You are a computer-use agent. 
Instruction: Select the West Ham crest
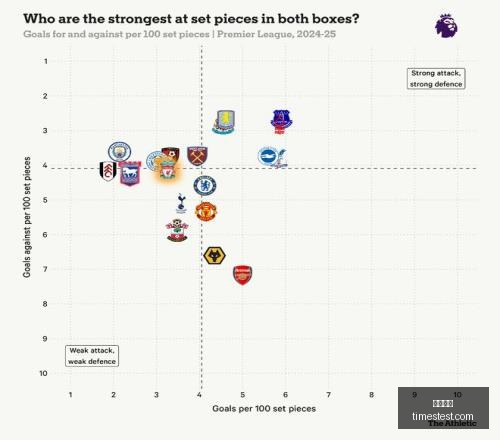pos(197,156)
